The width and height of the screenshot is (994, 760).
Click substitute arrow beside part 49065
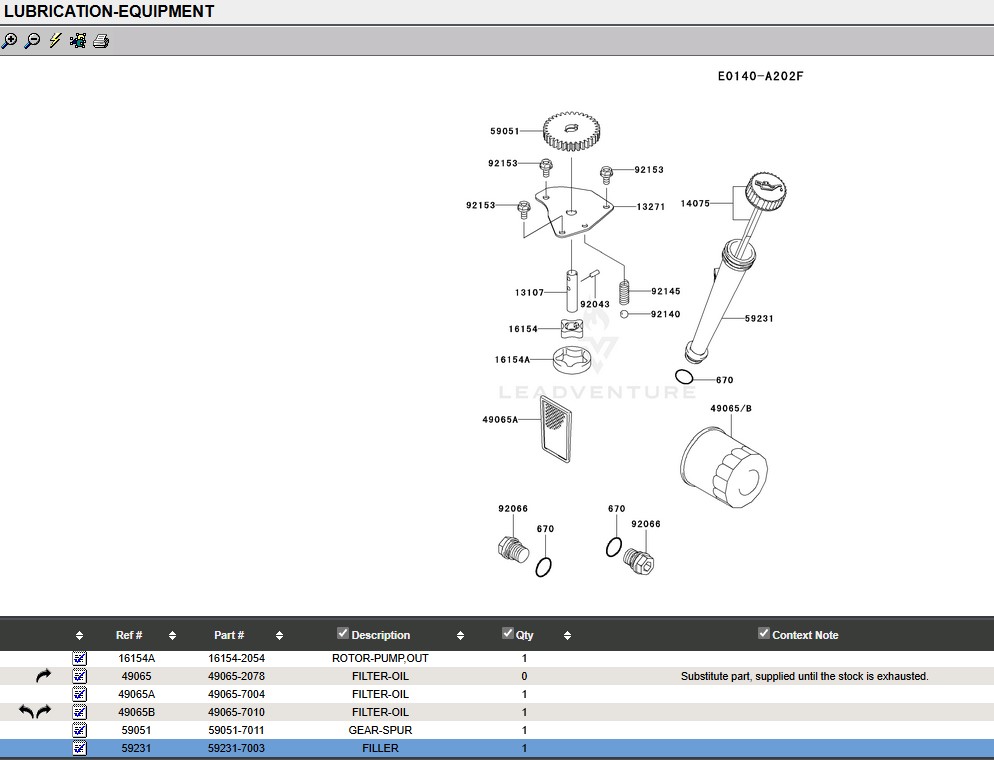coord(43,677)
